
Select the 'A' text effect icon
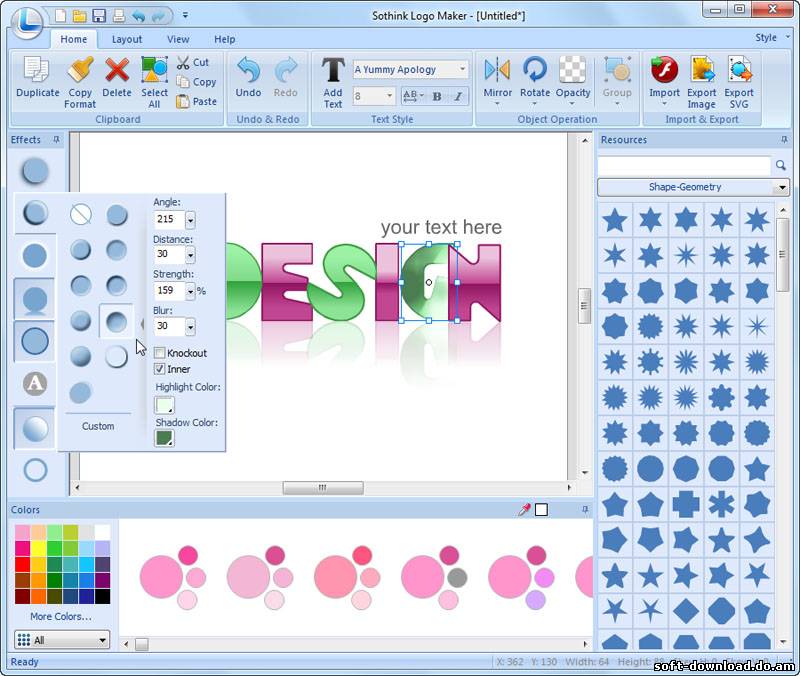tap(35, 383)
